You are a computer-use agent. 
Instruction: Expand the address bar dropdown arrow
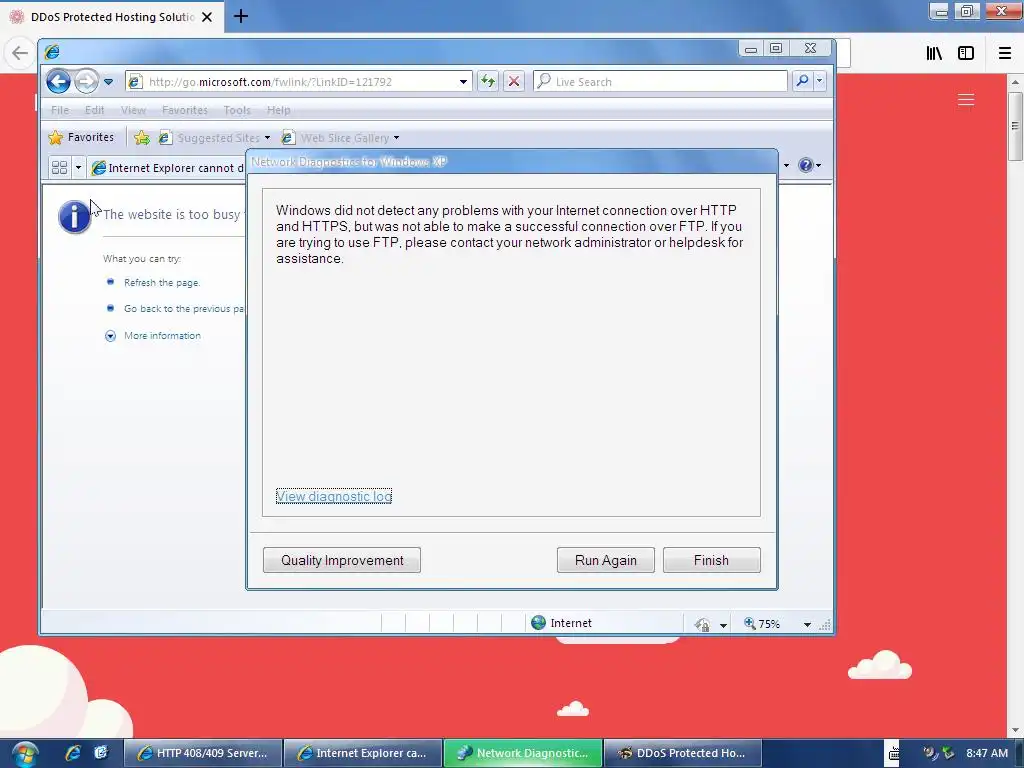pos(463,82)
